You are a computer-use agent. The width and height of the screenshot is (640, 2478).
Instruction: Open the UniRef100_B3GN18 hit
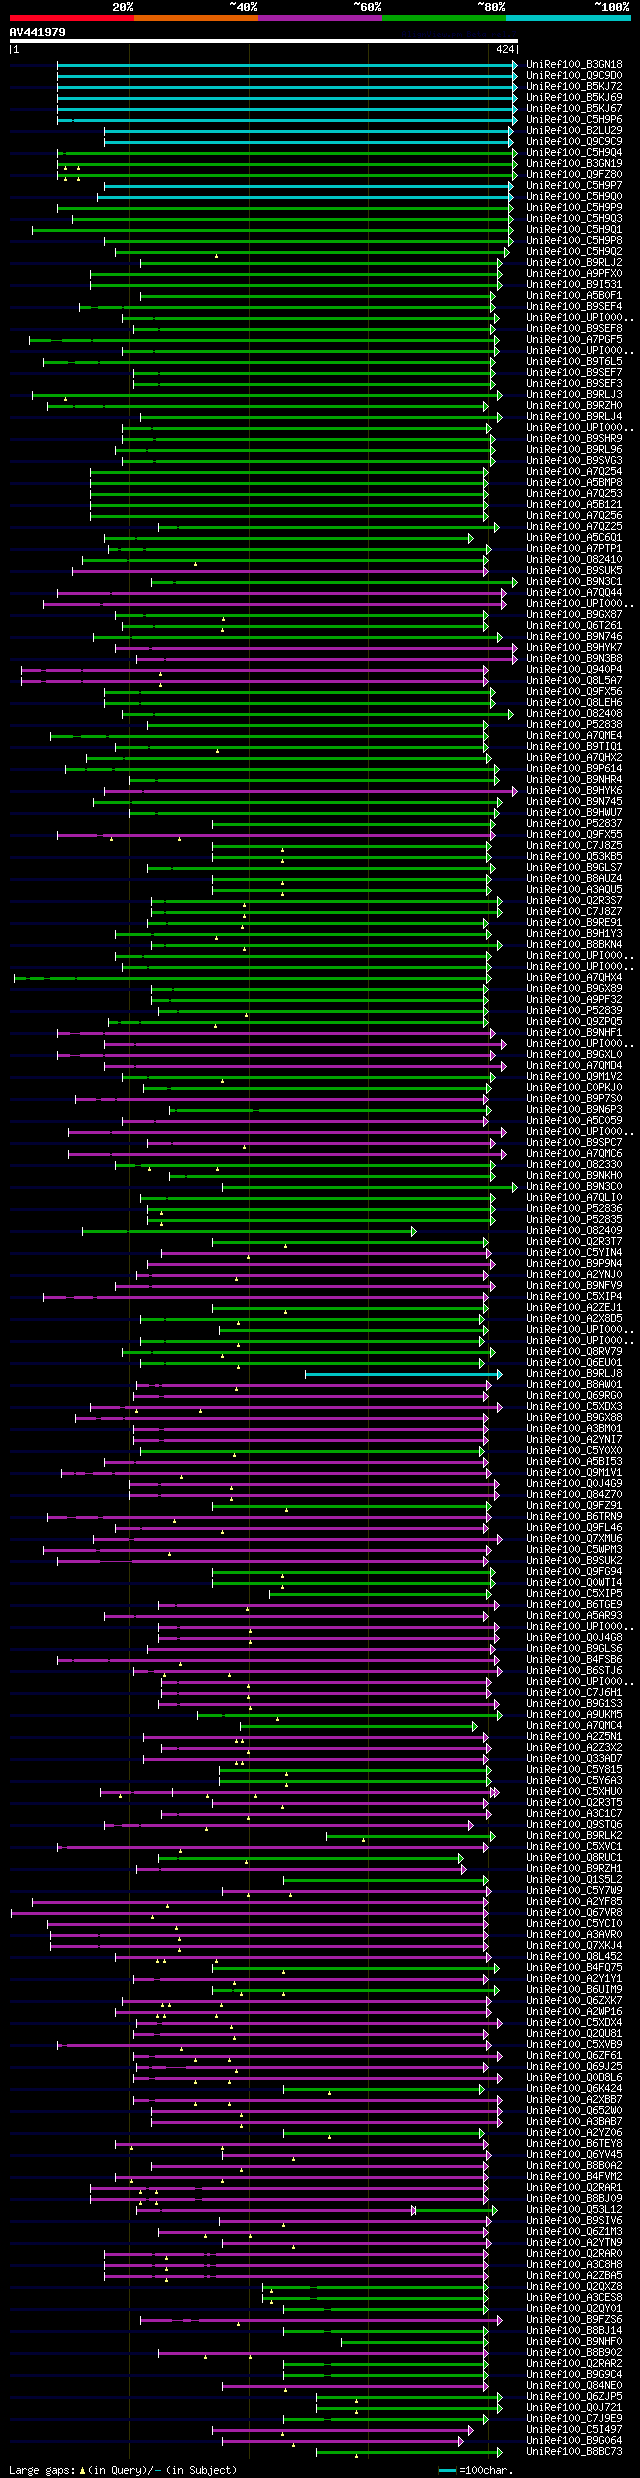574,65
